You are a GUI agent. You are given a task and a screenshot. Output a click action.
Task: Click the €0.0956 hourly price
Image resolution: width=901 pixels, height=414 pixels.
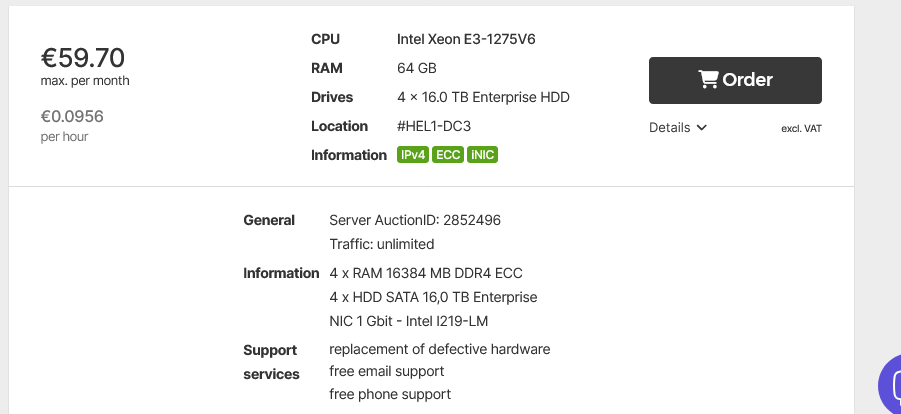(x=72, y=116)
